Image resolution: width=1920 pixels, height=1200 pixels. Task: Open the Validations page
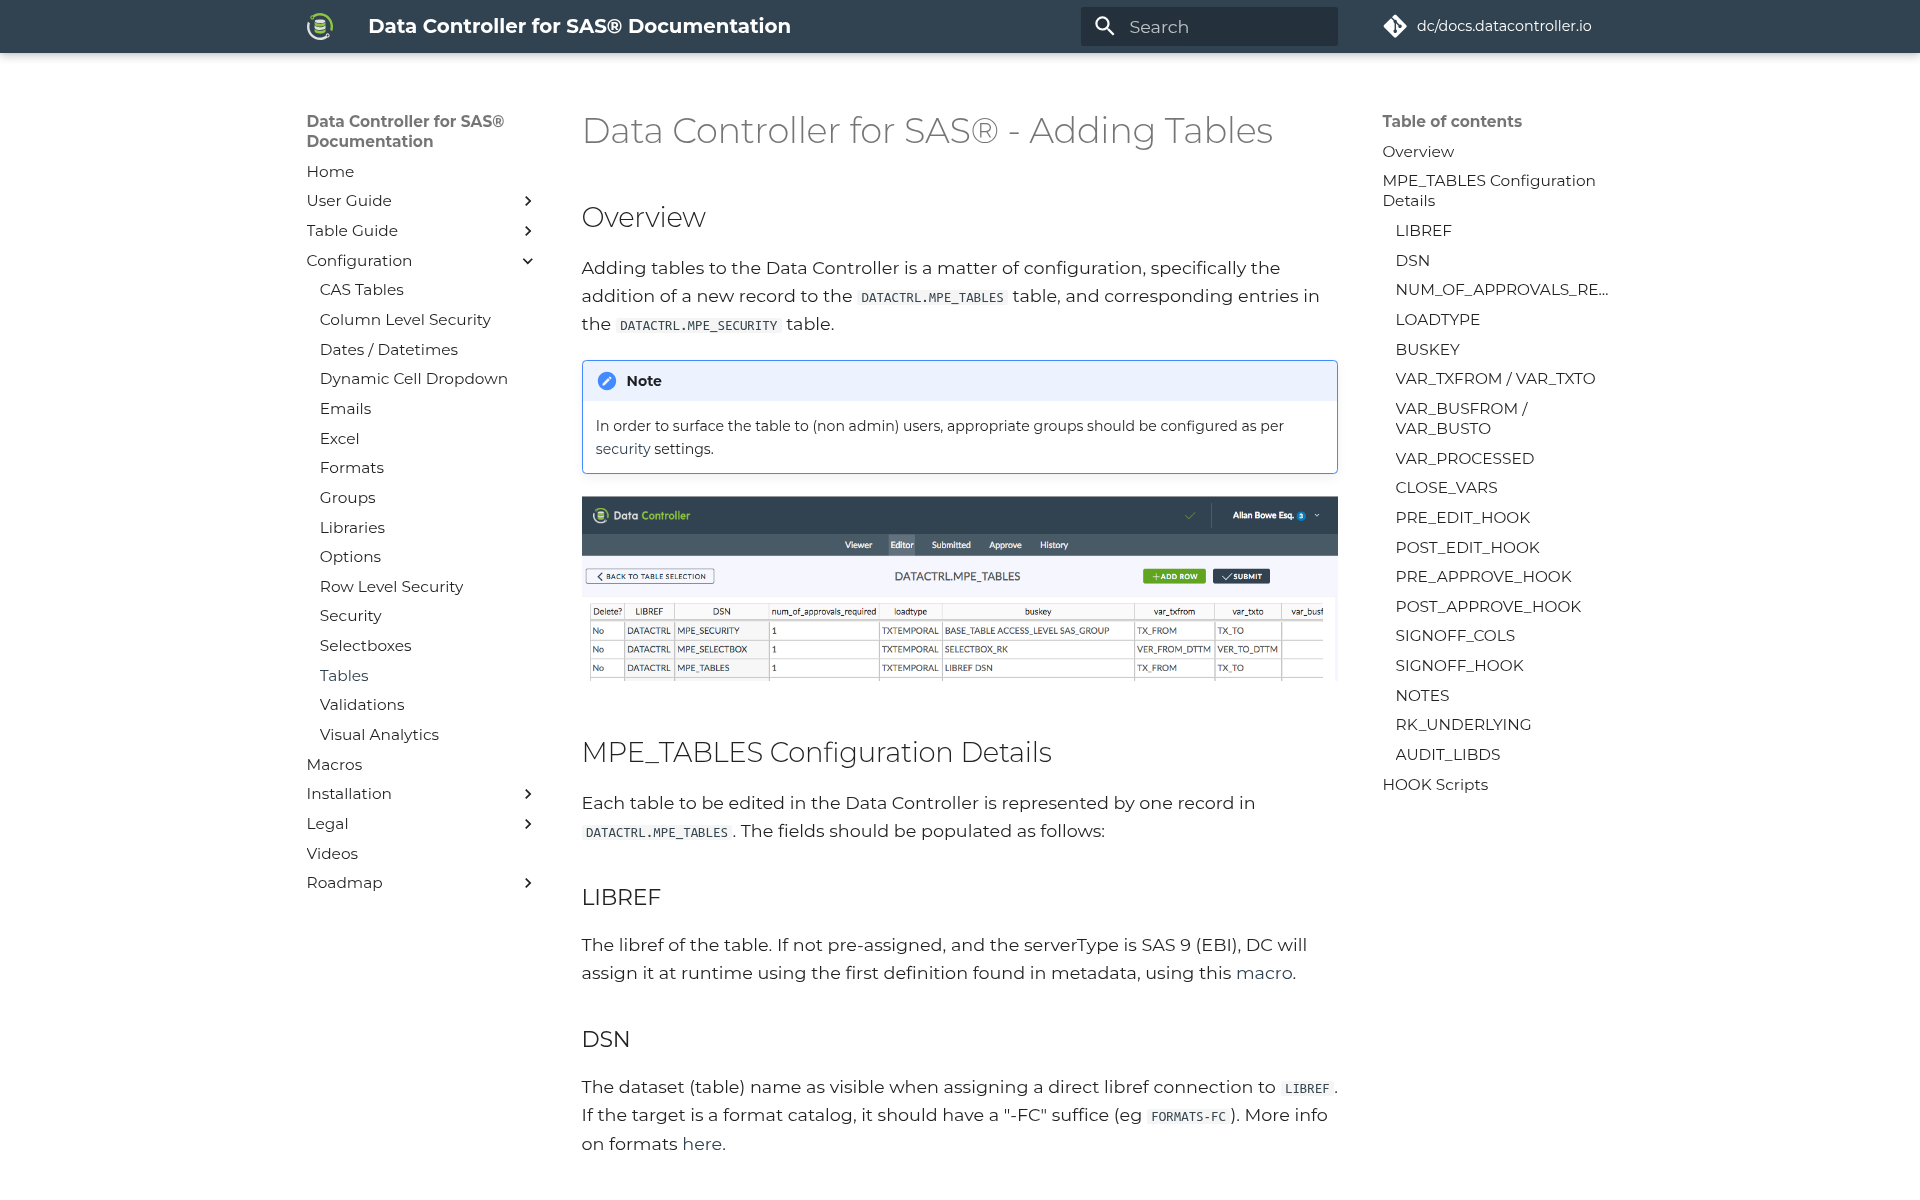(362, 705)
